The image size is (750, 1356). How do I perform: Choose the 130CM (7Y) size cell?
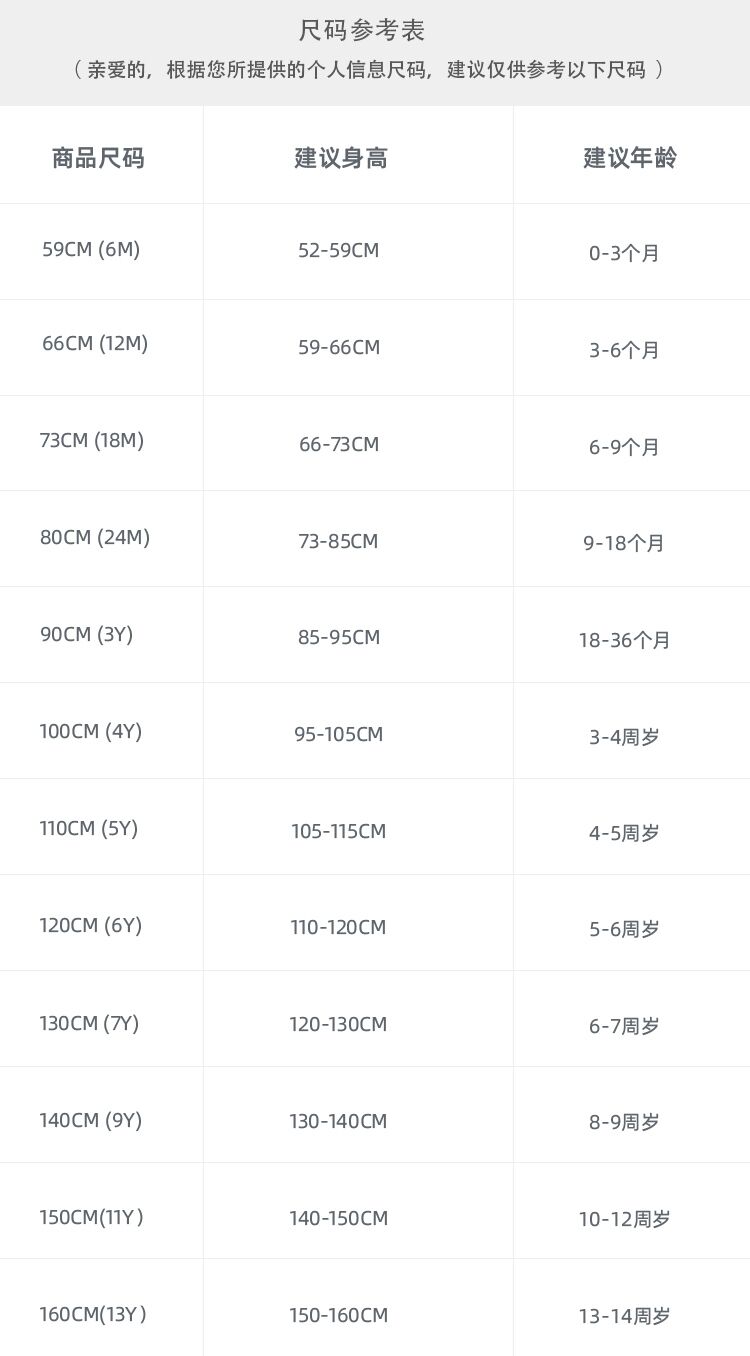tap(89, 1024)
